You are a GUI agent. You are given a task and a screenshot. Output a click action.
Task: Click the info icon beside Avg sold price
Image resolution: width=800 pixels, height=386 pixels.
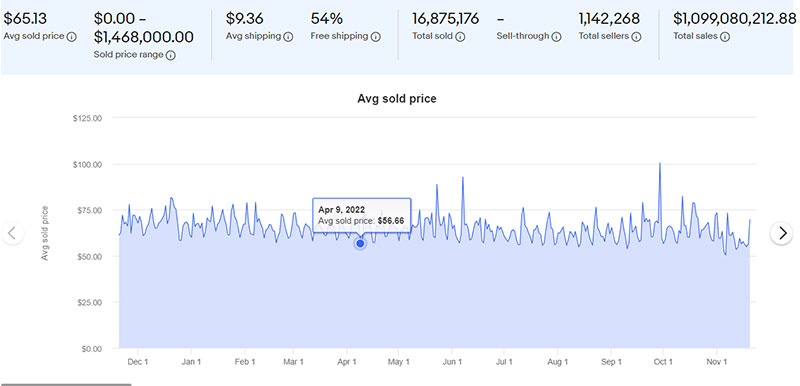pos(72,37)
